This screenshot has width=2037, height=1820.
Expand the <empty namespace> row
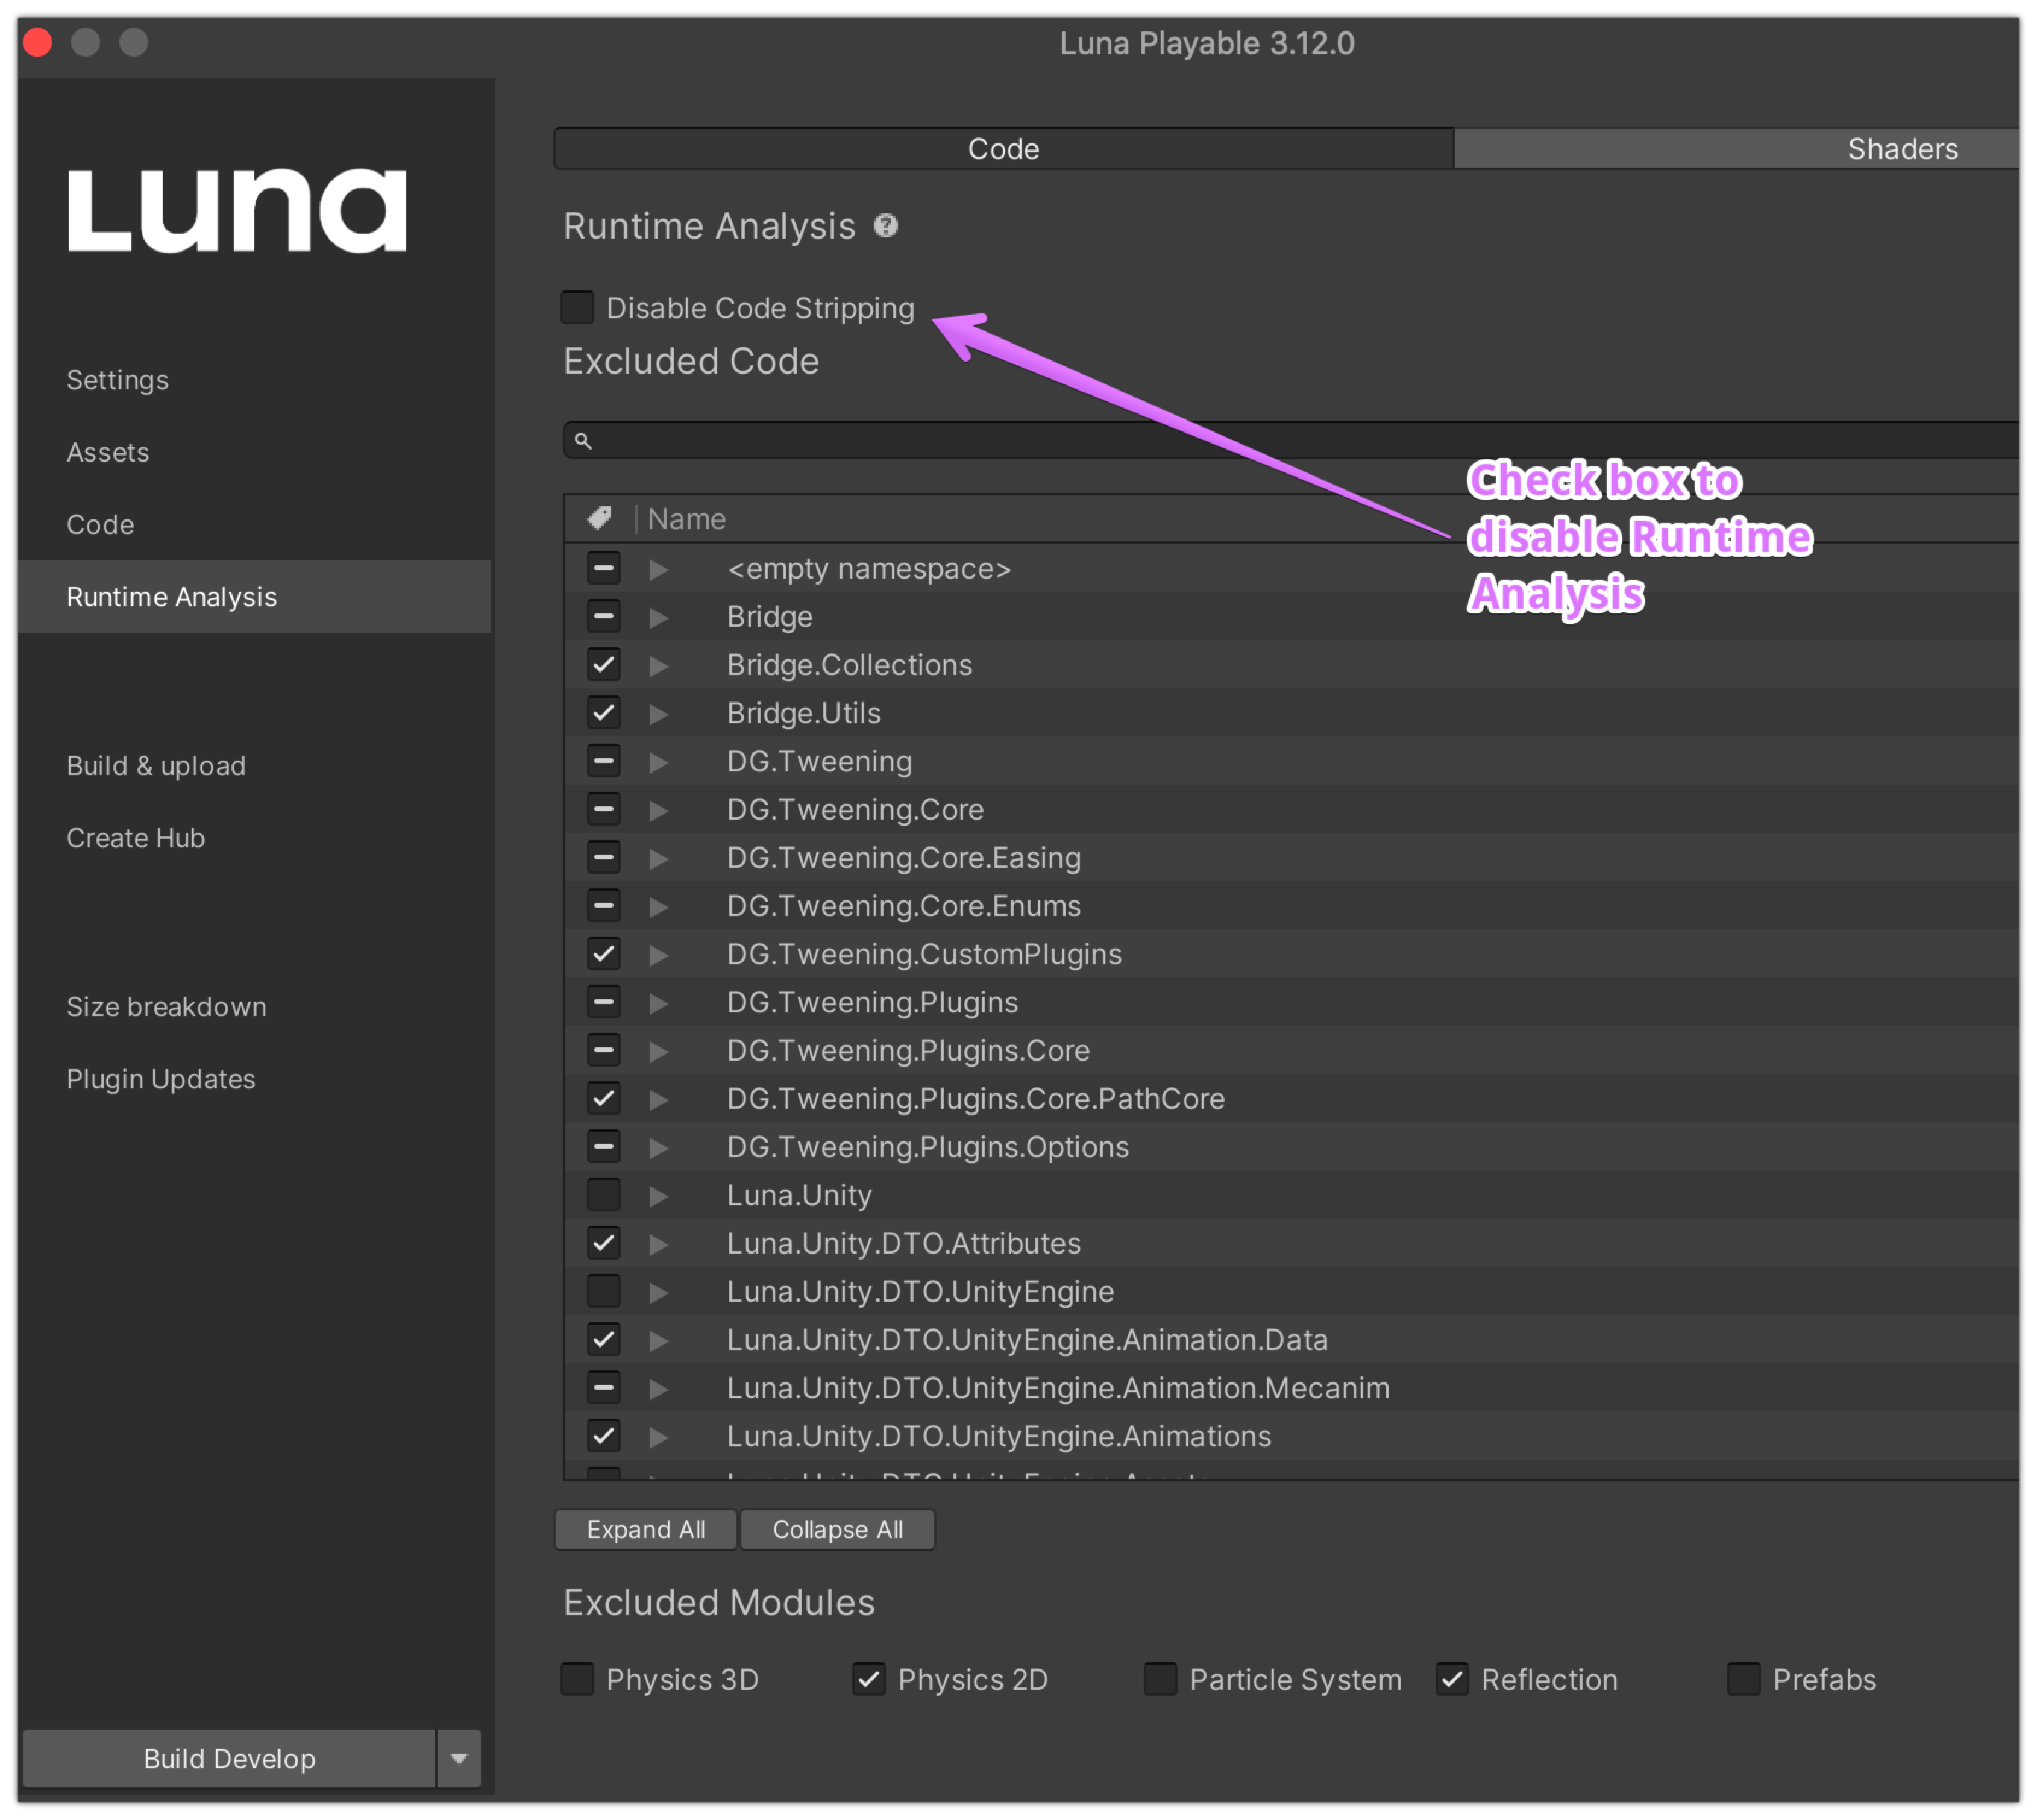[x=658, y=569]
